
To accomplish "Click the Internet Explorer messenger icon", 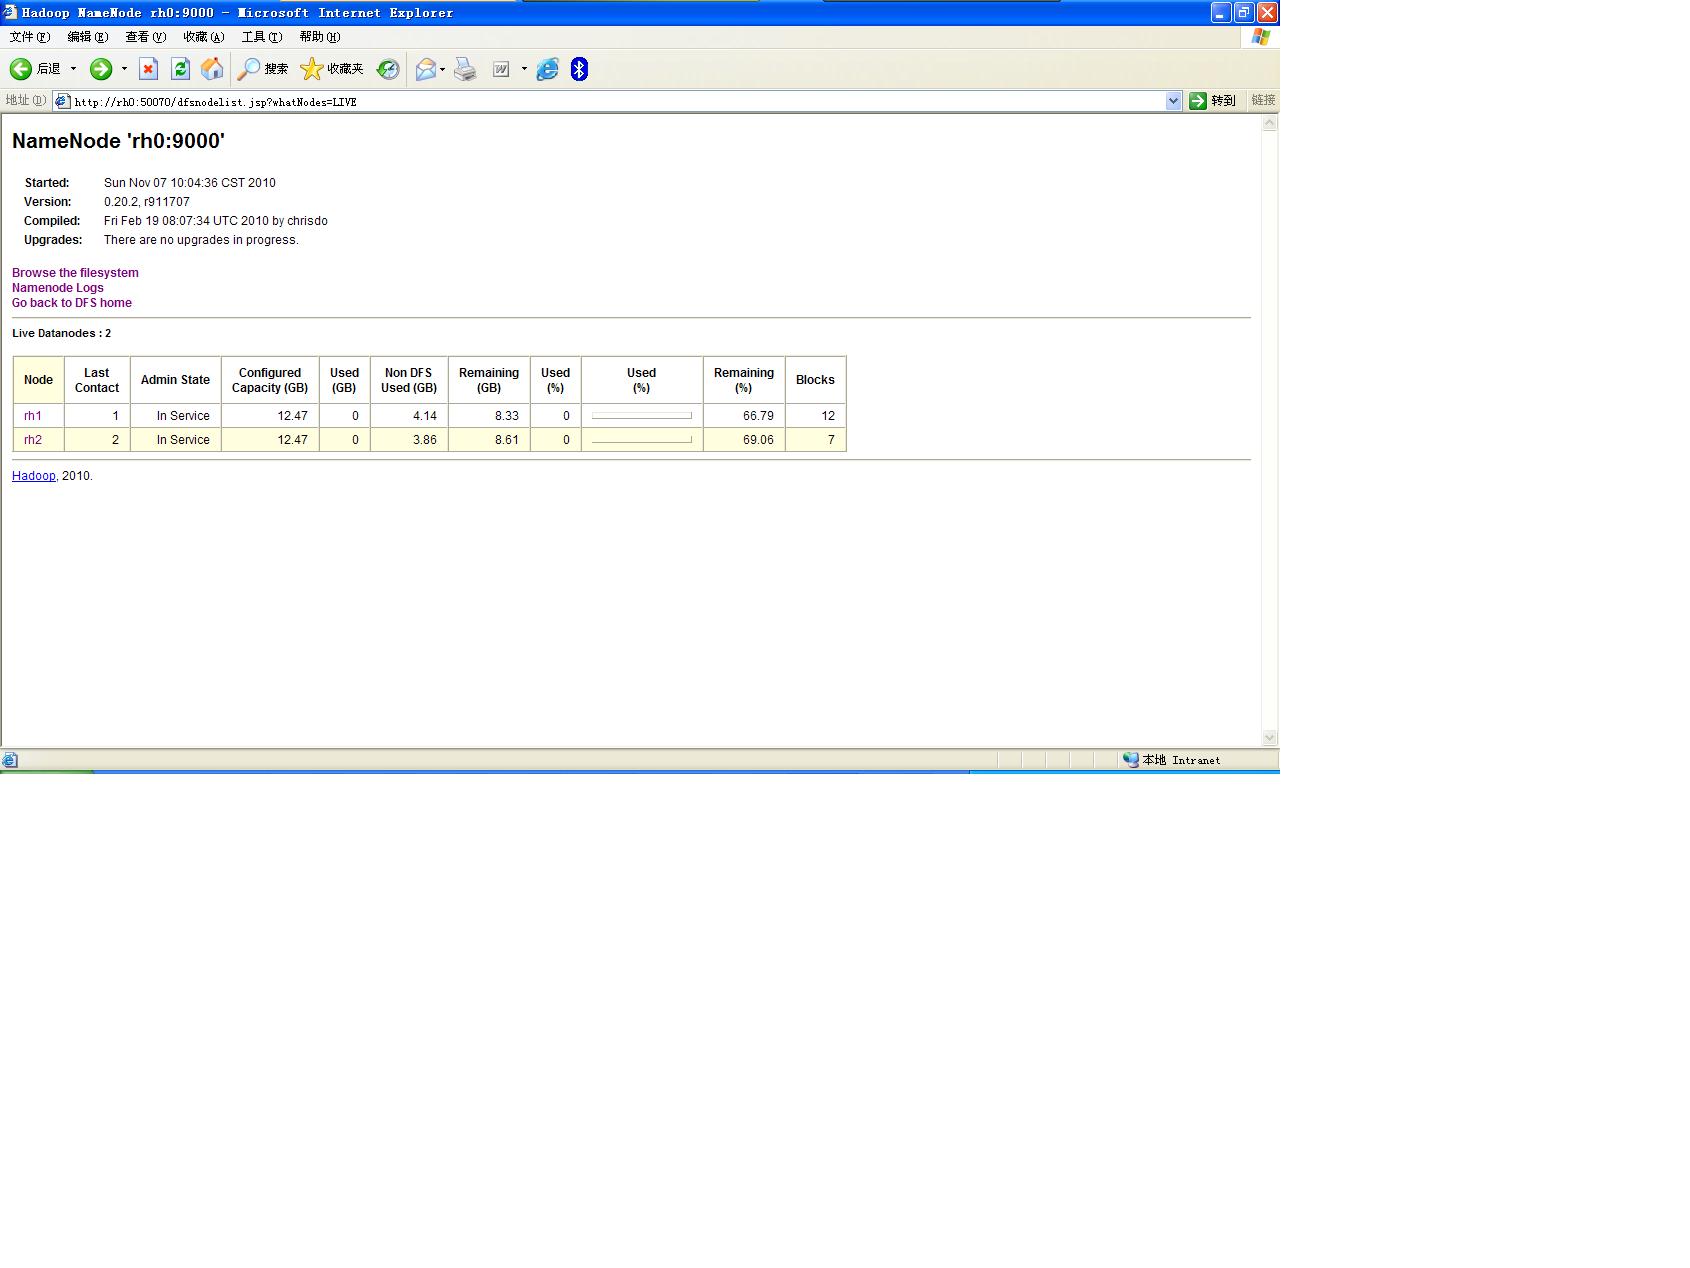I will [548, 69].
